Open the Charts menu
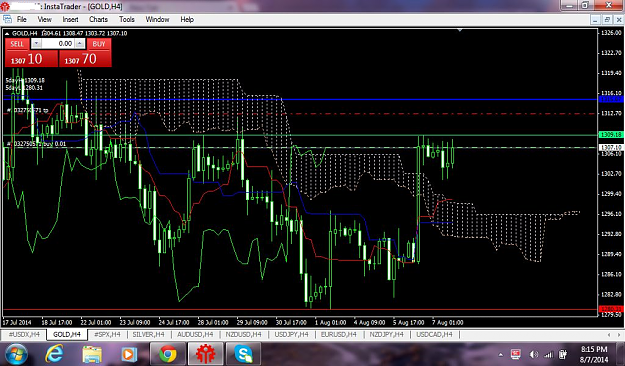 (98, 20)
